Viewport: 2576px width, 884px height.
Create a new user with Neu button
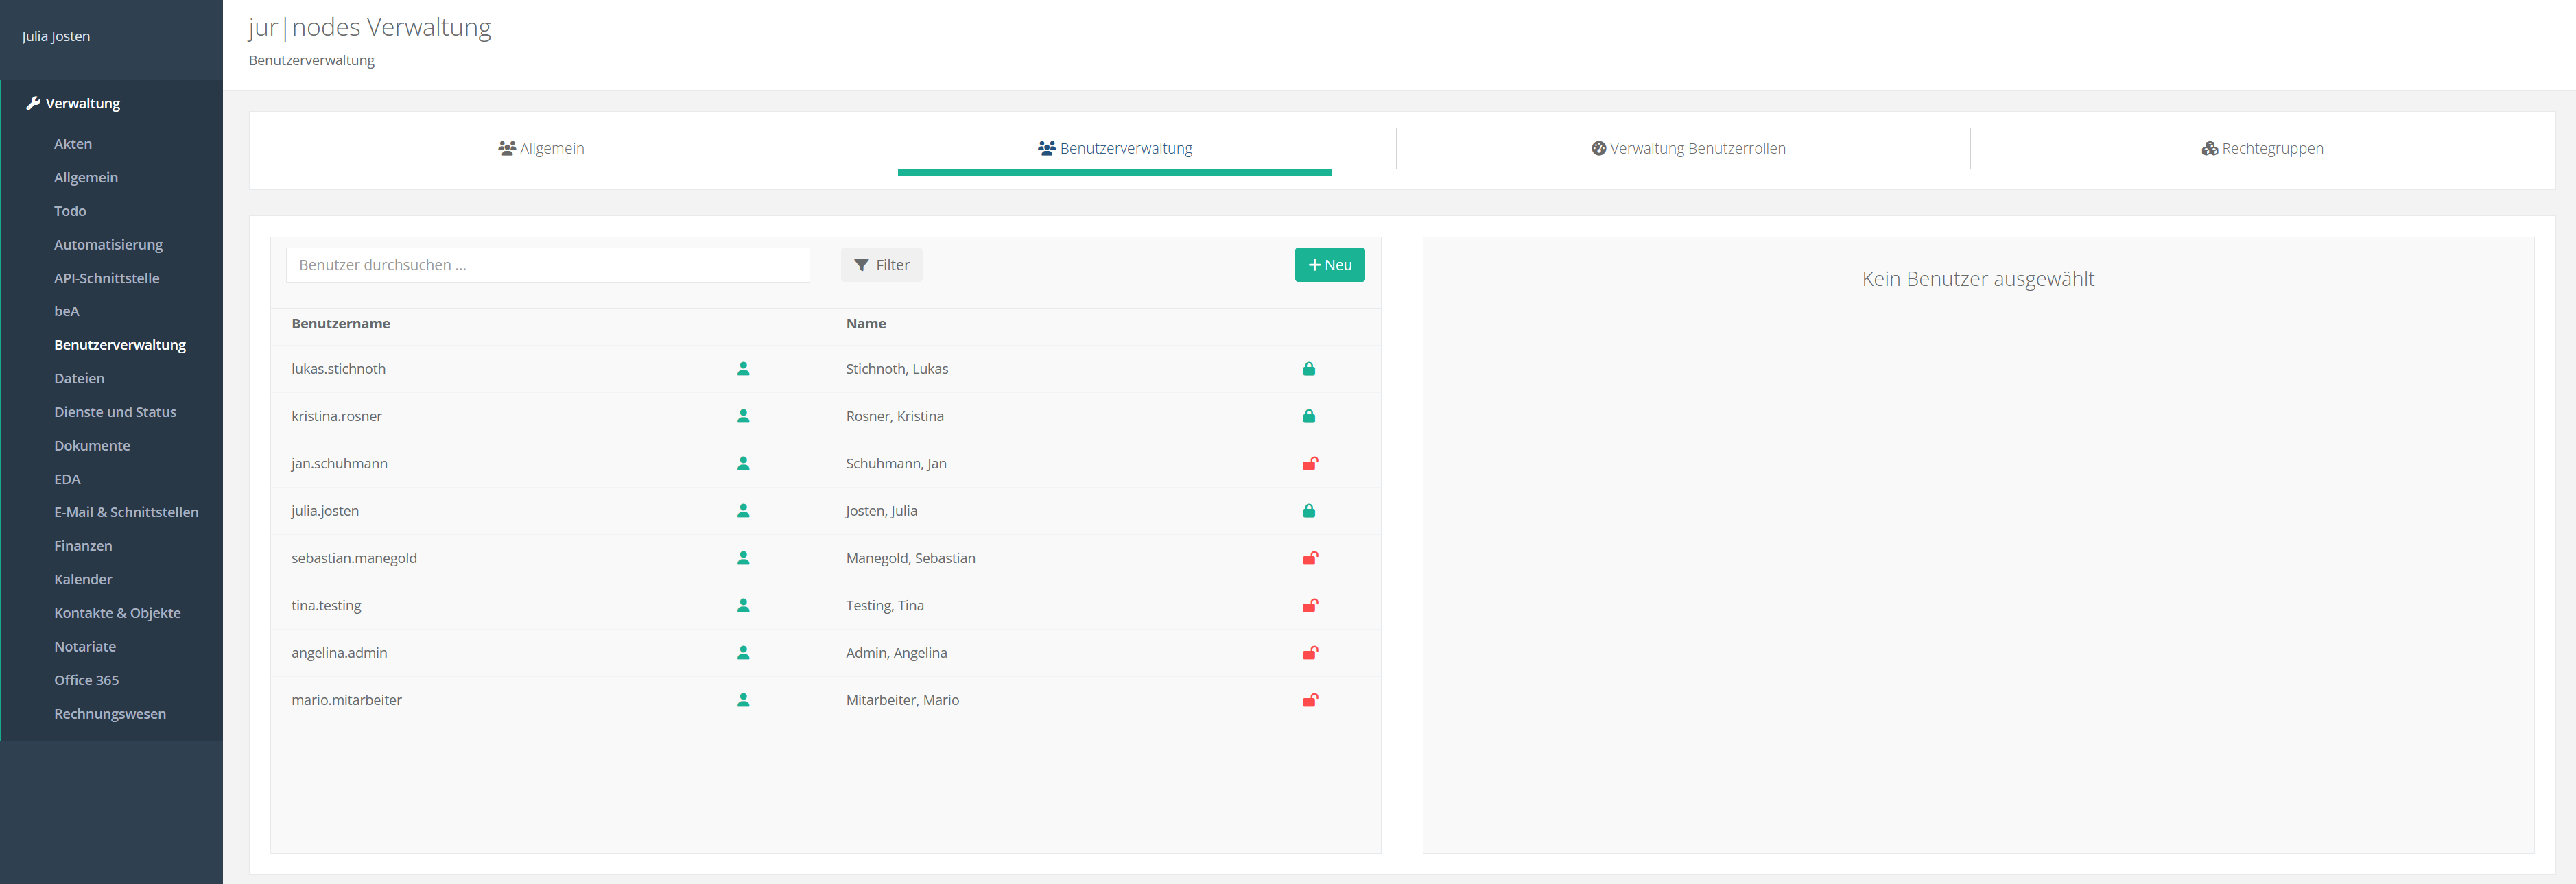1329,265
